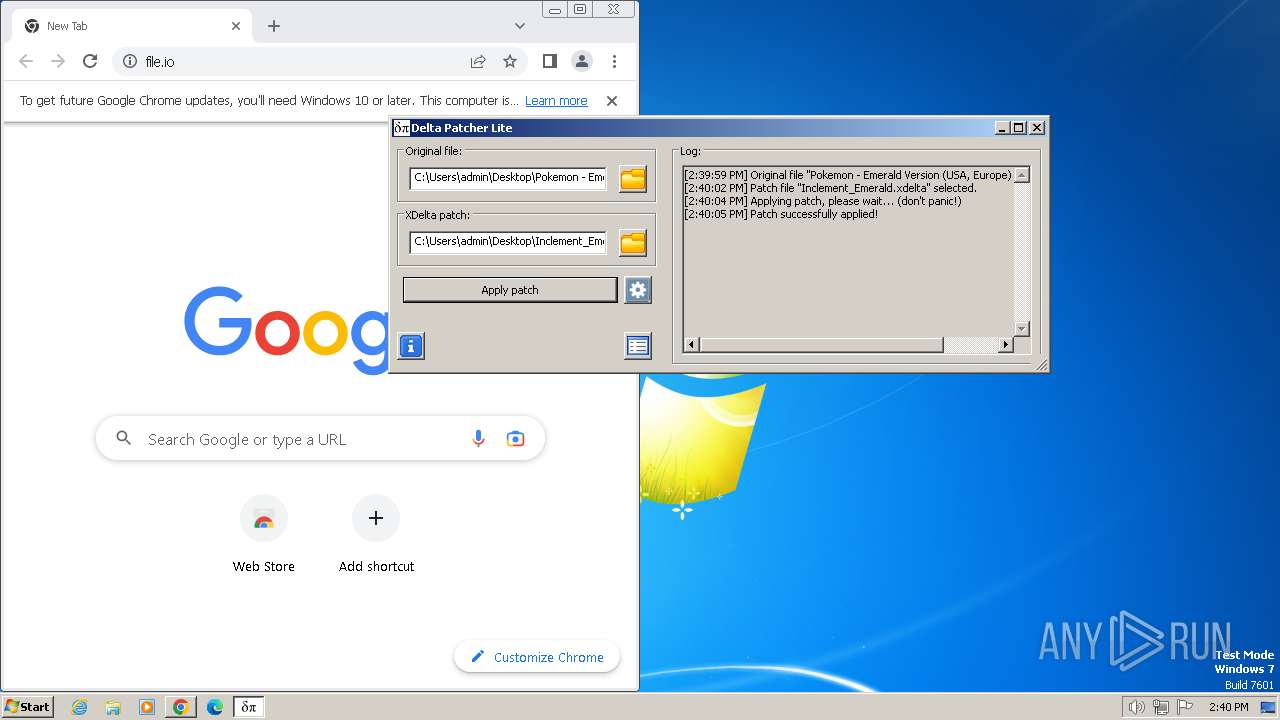
Task: Browse for XDelta patch folder icon
Action: tap(633, 243)
